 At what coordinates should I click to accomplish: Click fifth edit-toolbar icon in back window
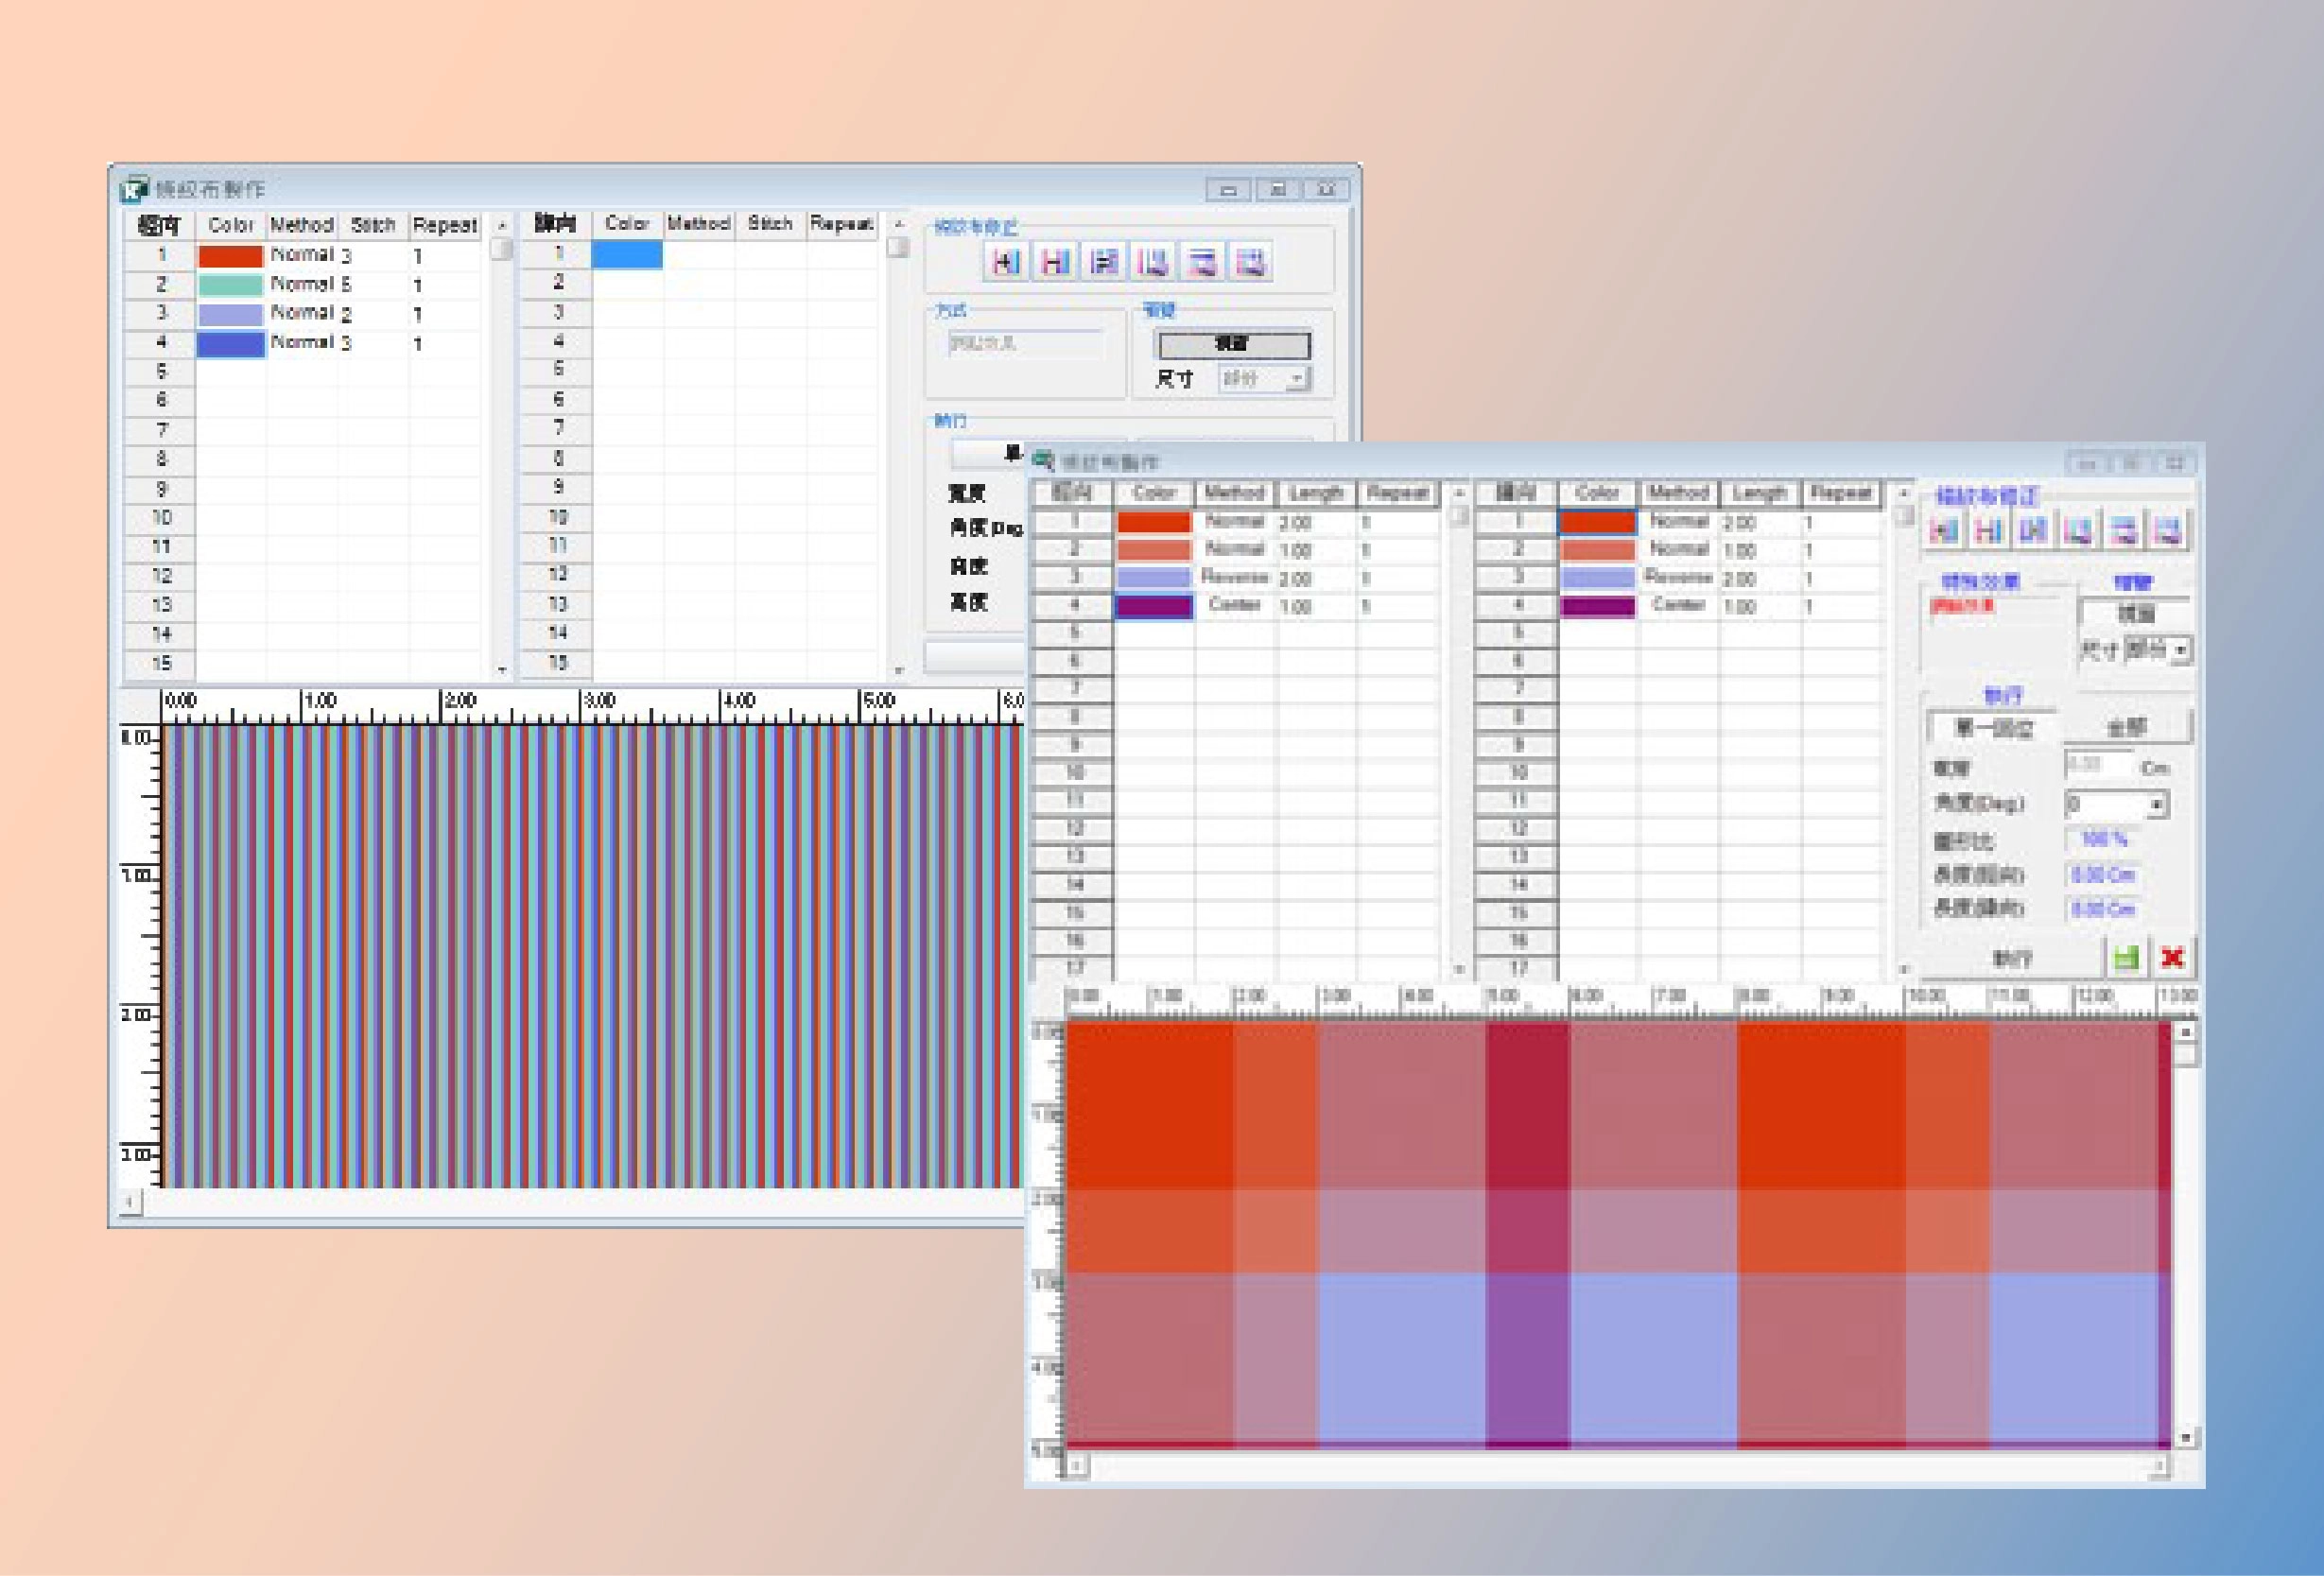pyautogui.click(x=1201, y=262)
